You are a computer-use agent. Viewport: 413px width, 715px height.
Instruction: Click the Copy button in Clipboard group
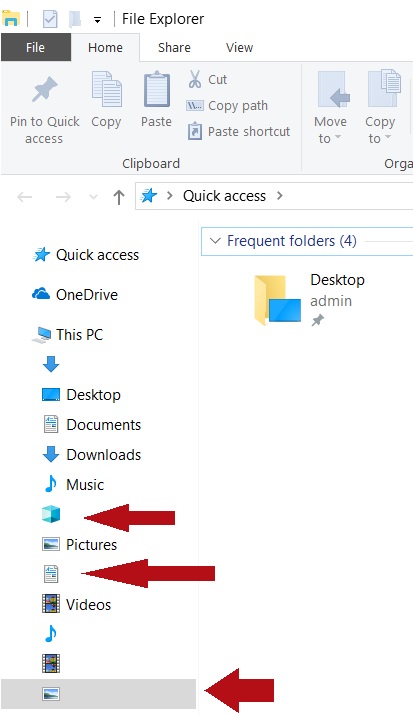(106, 100)
